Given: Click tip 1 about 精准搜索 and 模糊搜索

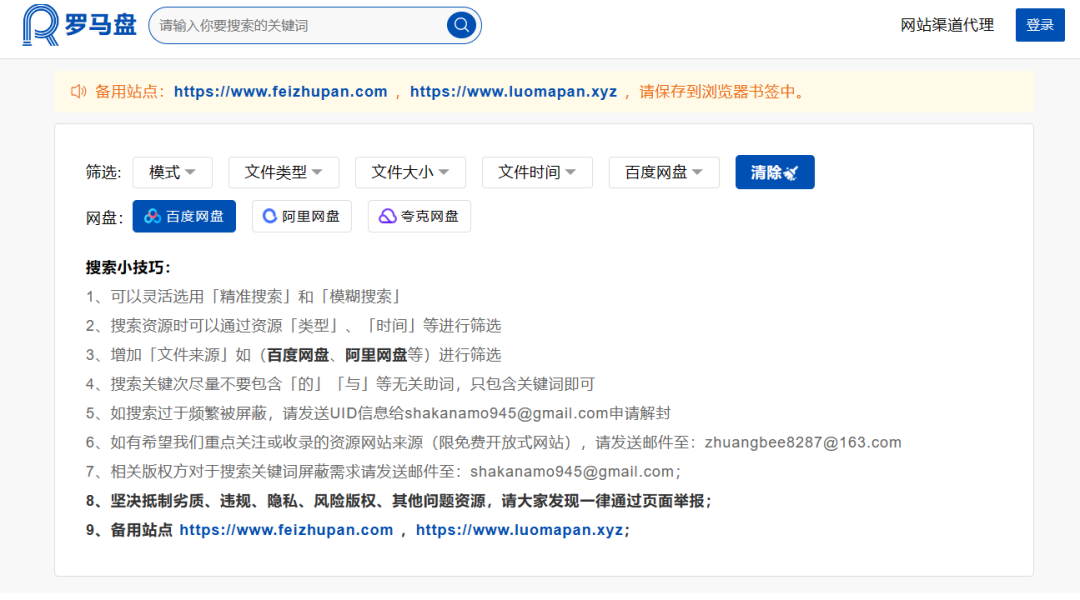Looking at the screenshot, I should (244, 296).
